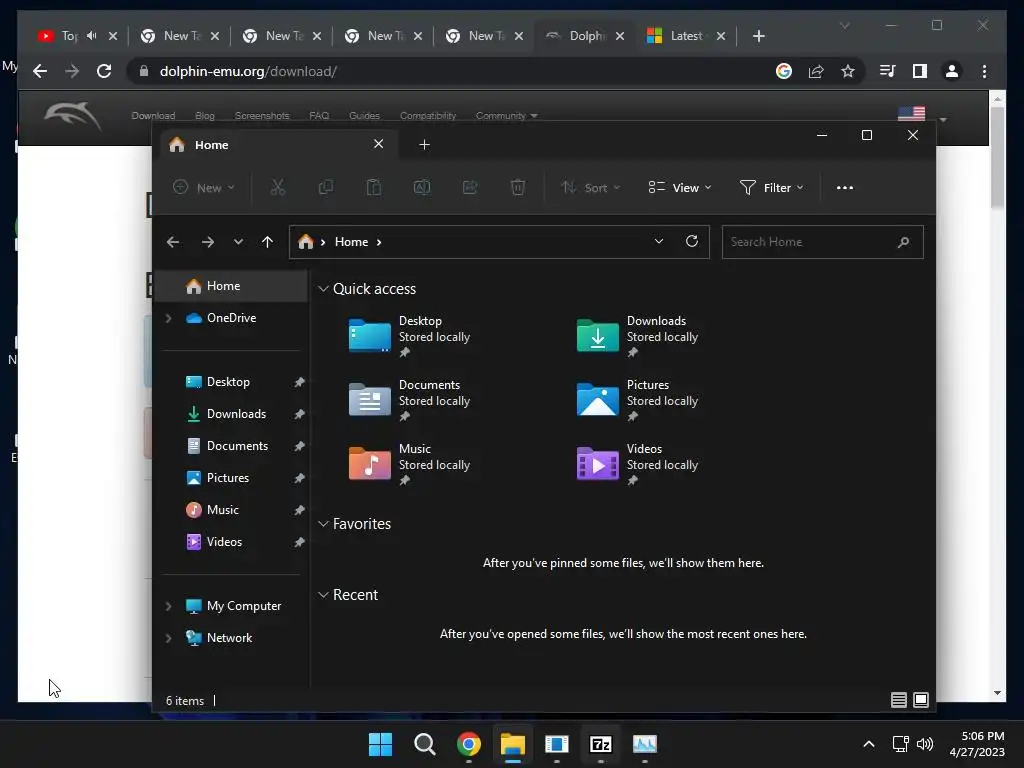1024x768 pixels.
Task: Open the Desktop folder in Quick access
Action: [409, 336]
